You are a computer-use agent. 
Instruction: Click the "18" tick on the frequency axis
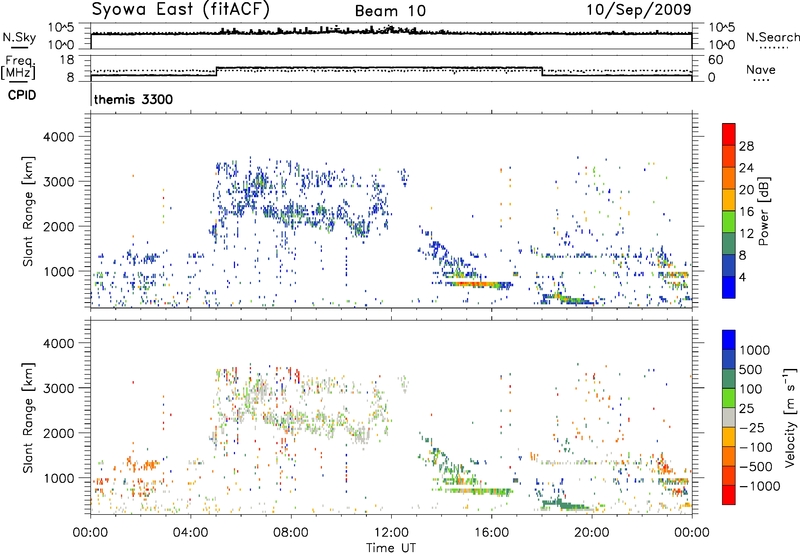click(x=66, y=60)
